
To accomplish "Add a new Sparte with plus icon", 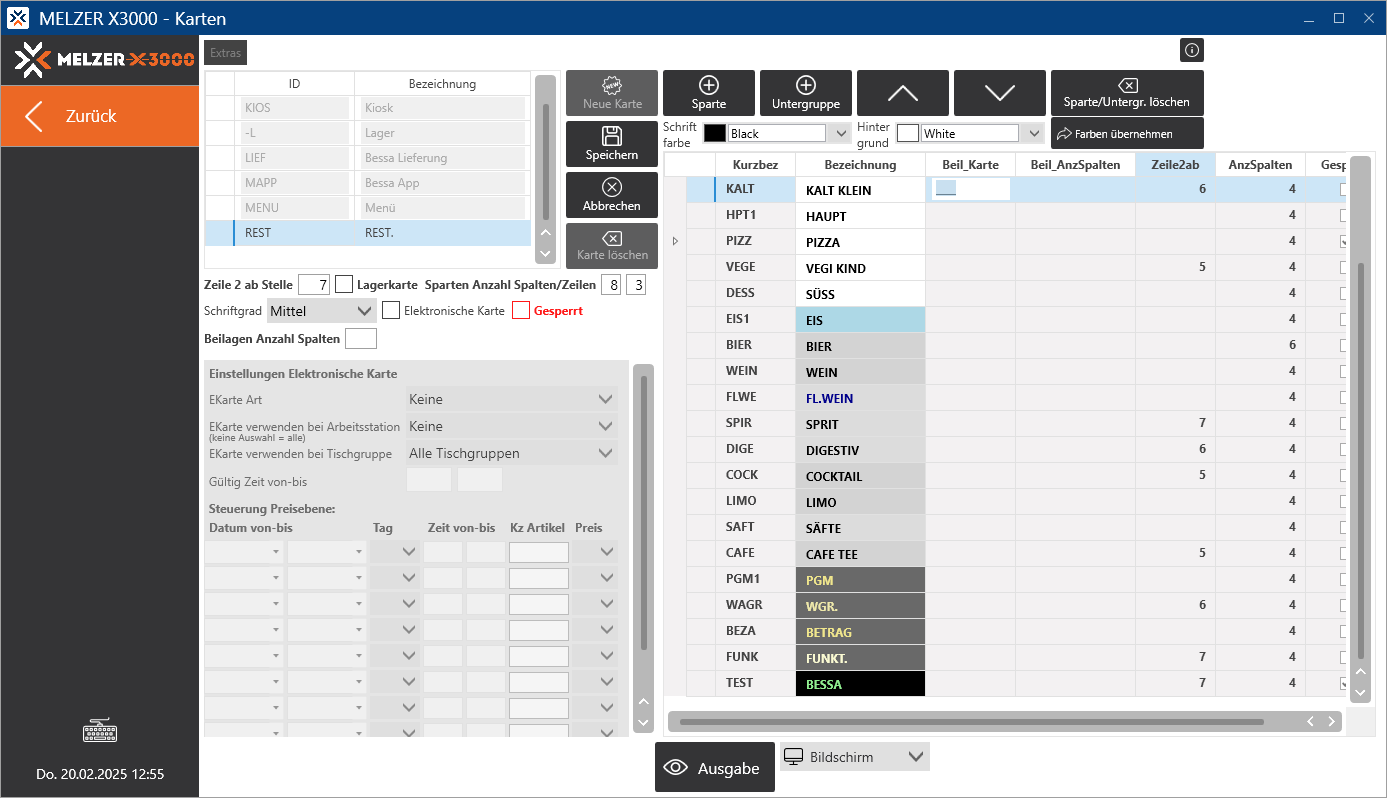I will click(x=709, y=93).
